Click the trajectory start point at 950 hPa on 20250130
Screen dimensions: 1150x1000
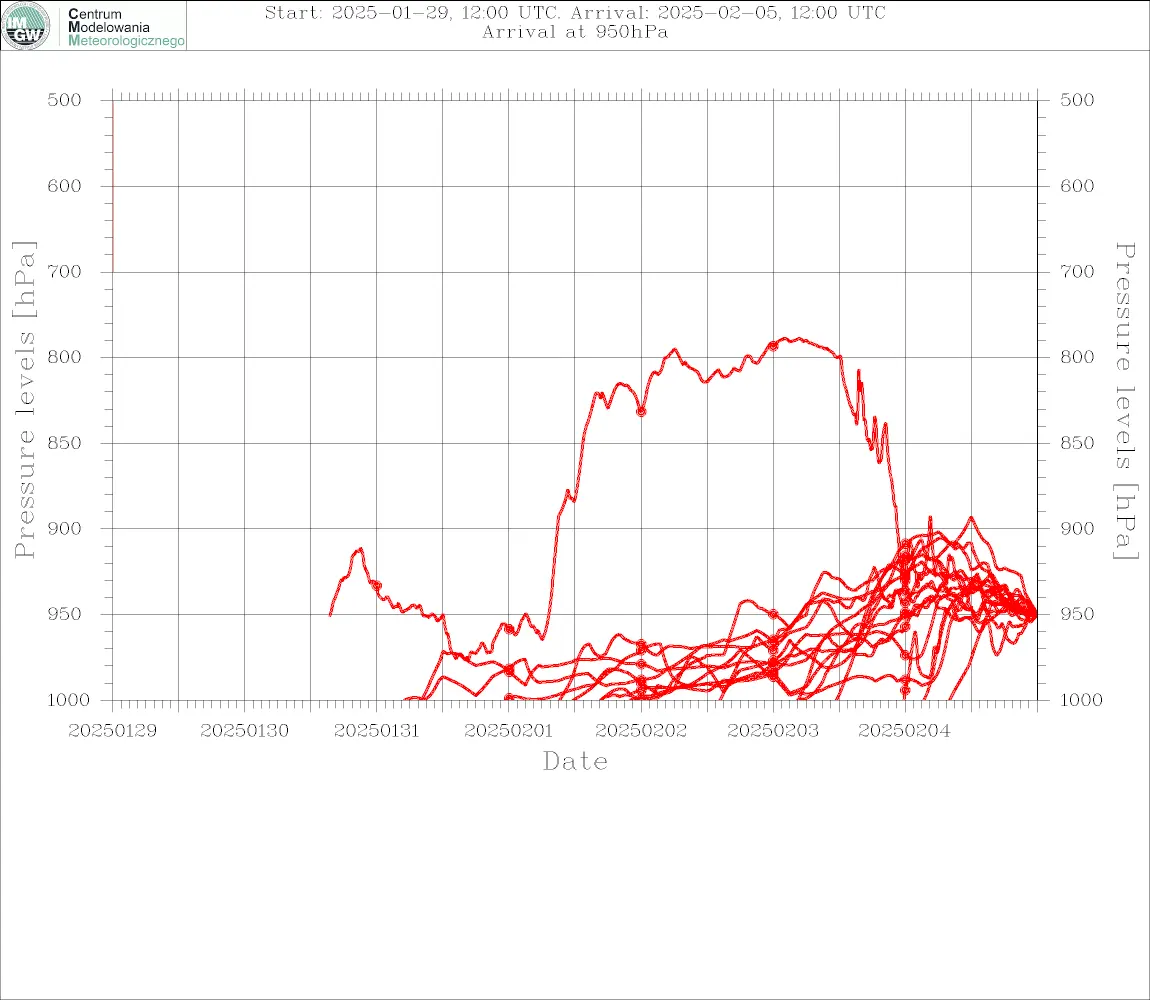pos(331,614)
